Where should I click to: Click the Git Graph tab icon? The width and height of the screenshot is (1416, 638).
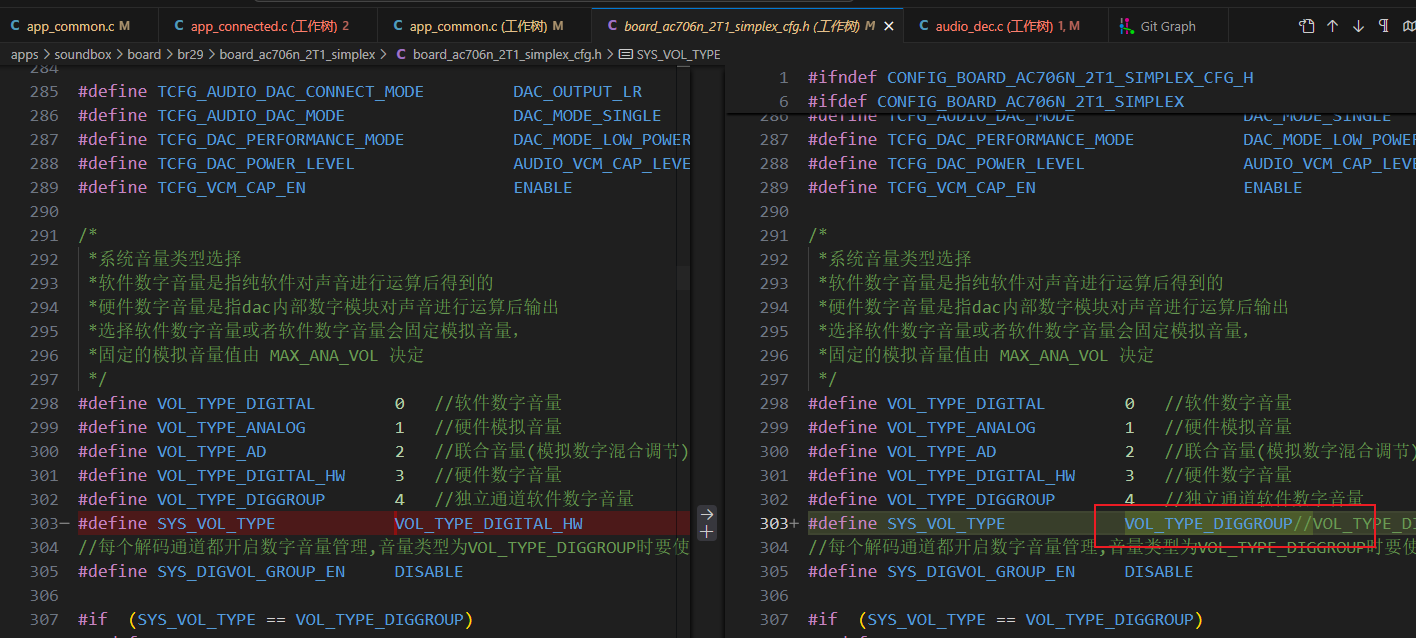[1126, 26]
